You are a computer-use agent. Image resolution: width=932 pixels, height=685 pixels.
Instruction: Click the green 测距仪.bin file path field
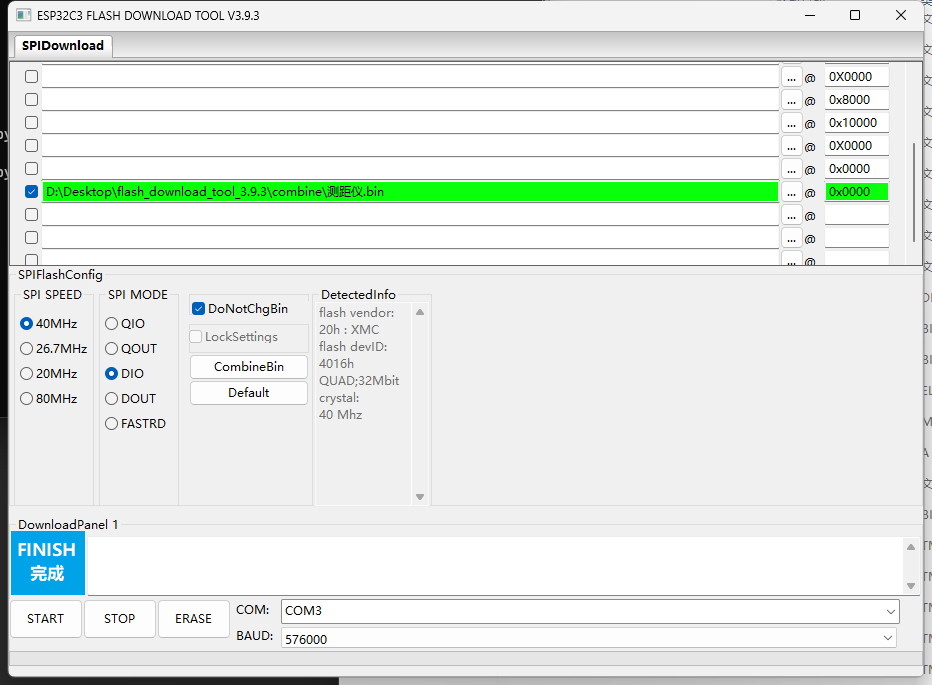[x=410, y=192]
